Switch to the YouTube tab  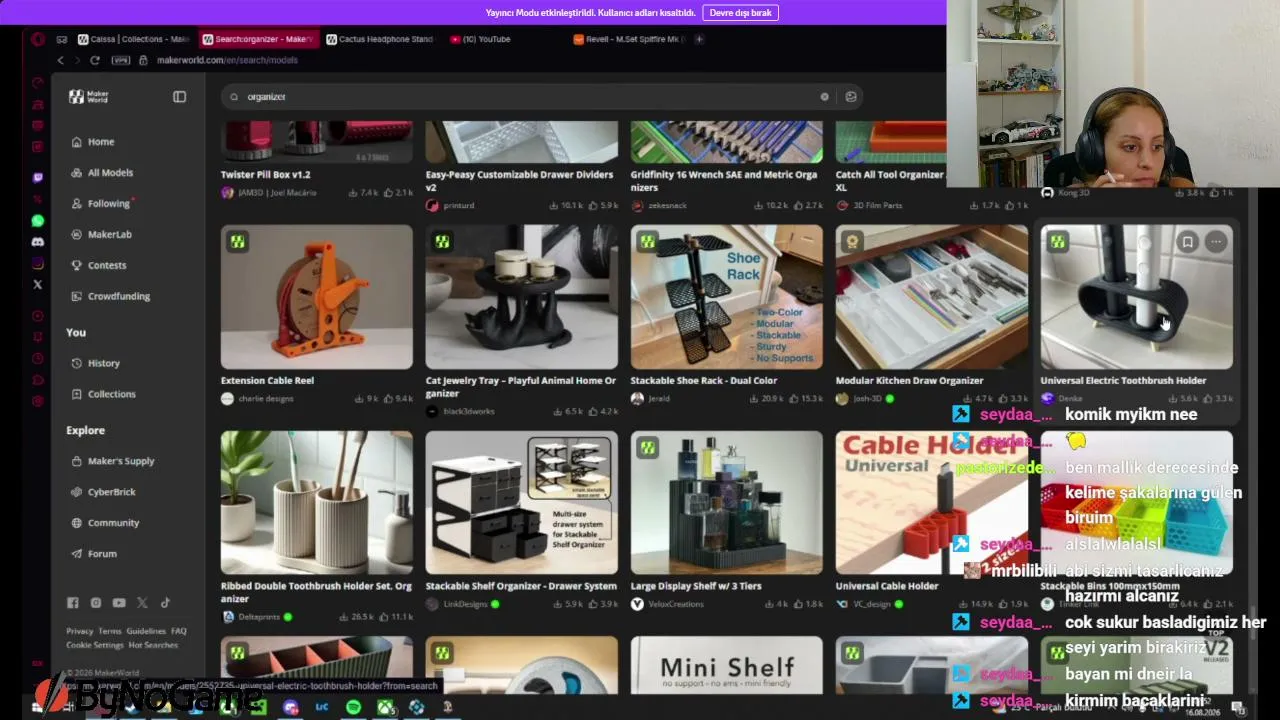(x=480, y=39)
